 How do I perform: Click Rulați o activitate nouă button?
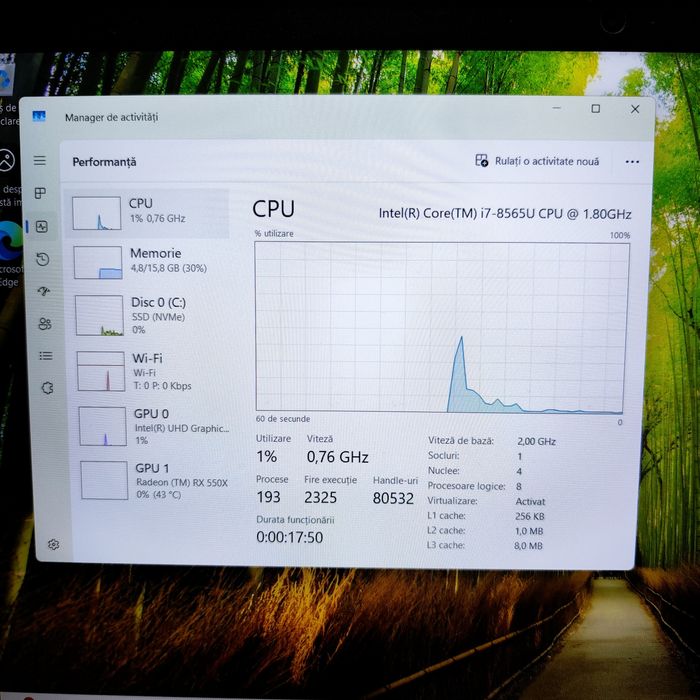click(538, 161)
